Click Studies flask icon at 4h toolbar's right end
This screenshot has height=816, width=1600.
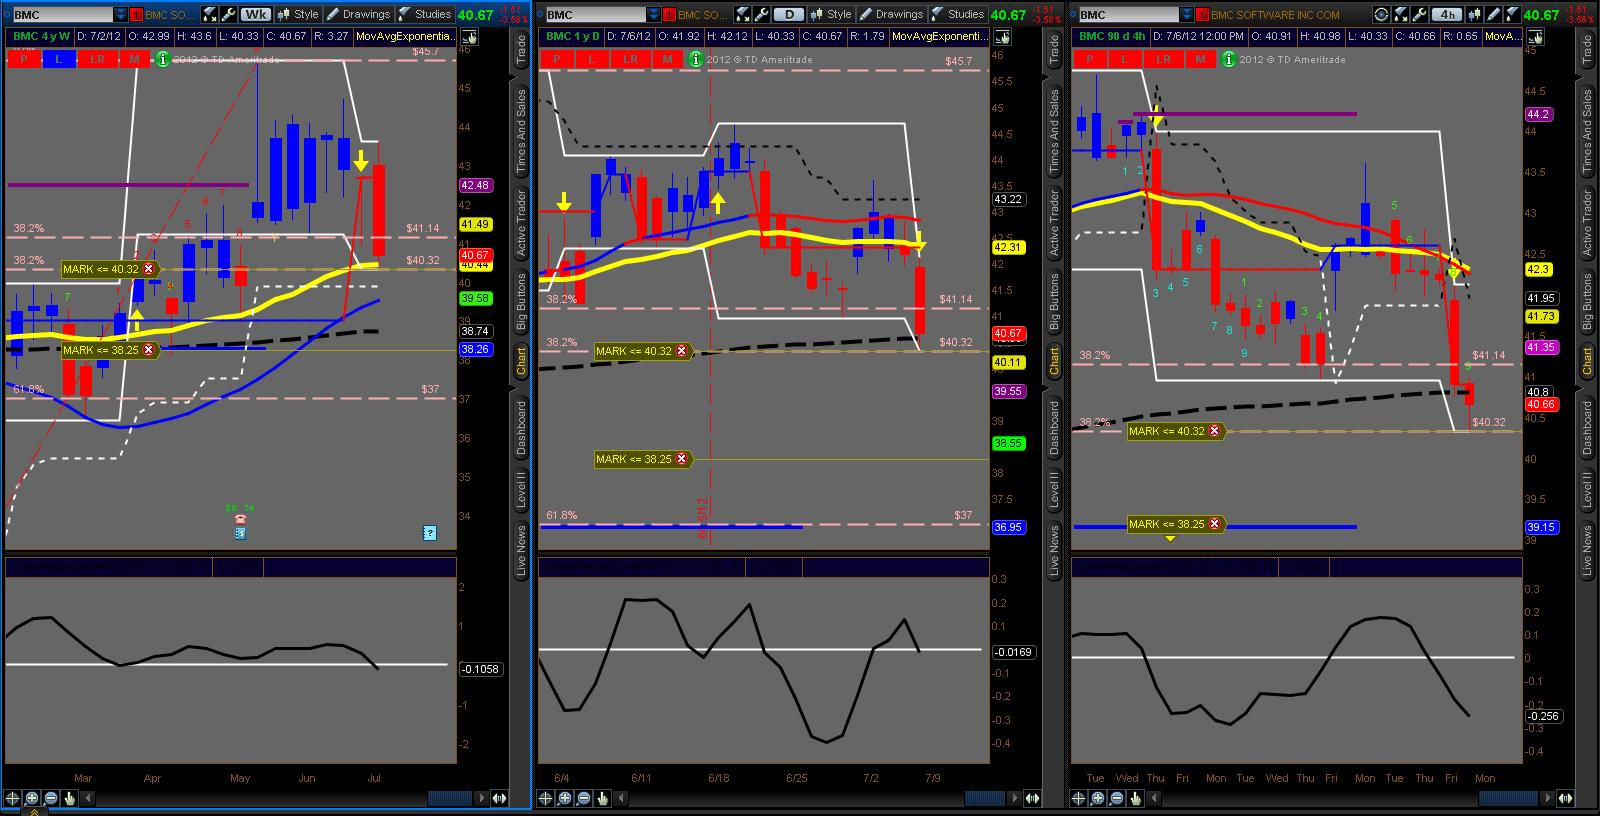click(x=1512, y=14)
